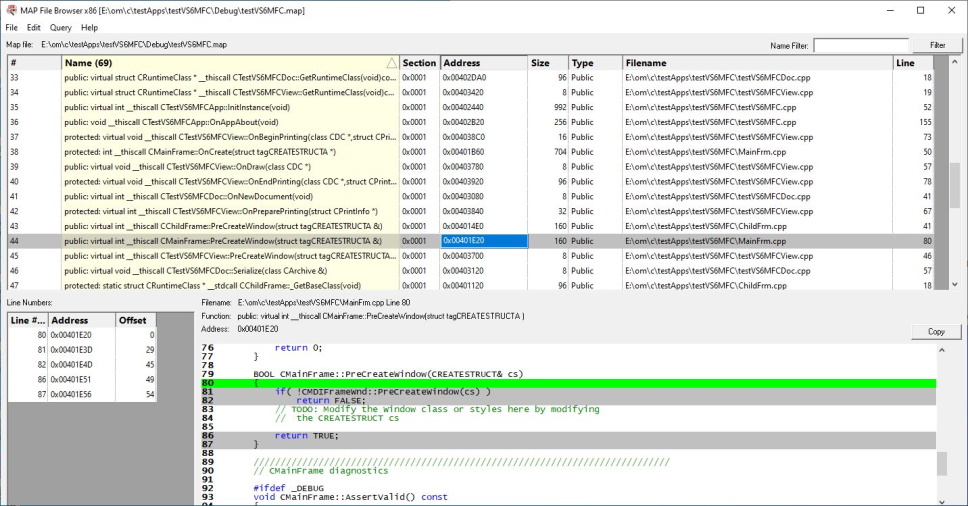Open the Query menu
The height and width of the screenshot is (506, 968).
tap(61, 28)
